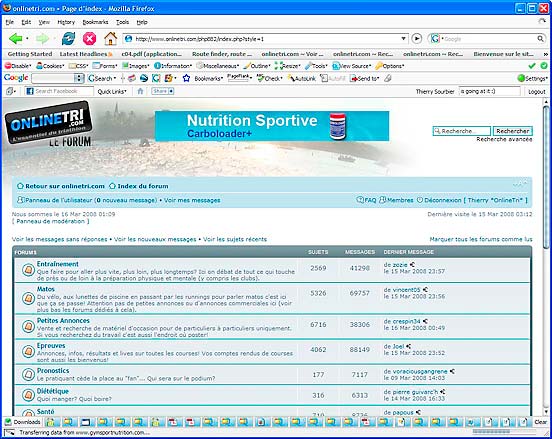The width and height of the screenshot is (552, 439).
Task: Open the Images developer toolbar menu
Action: [136, 66]
